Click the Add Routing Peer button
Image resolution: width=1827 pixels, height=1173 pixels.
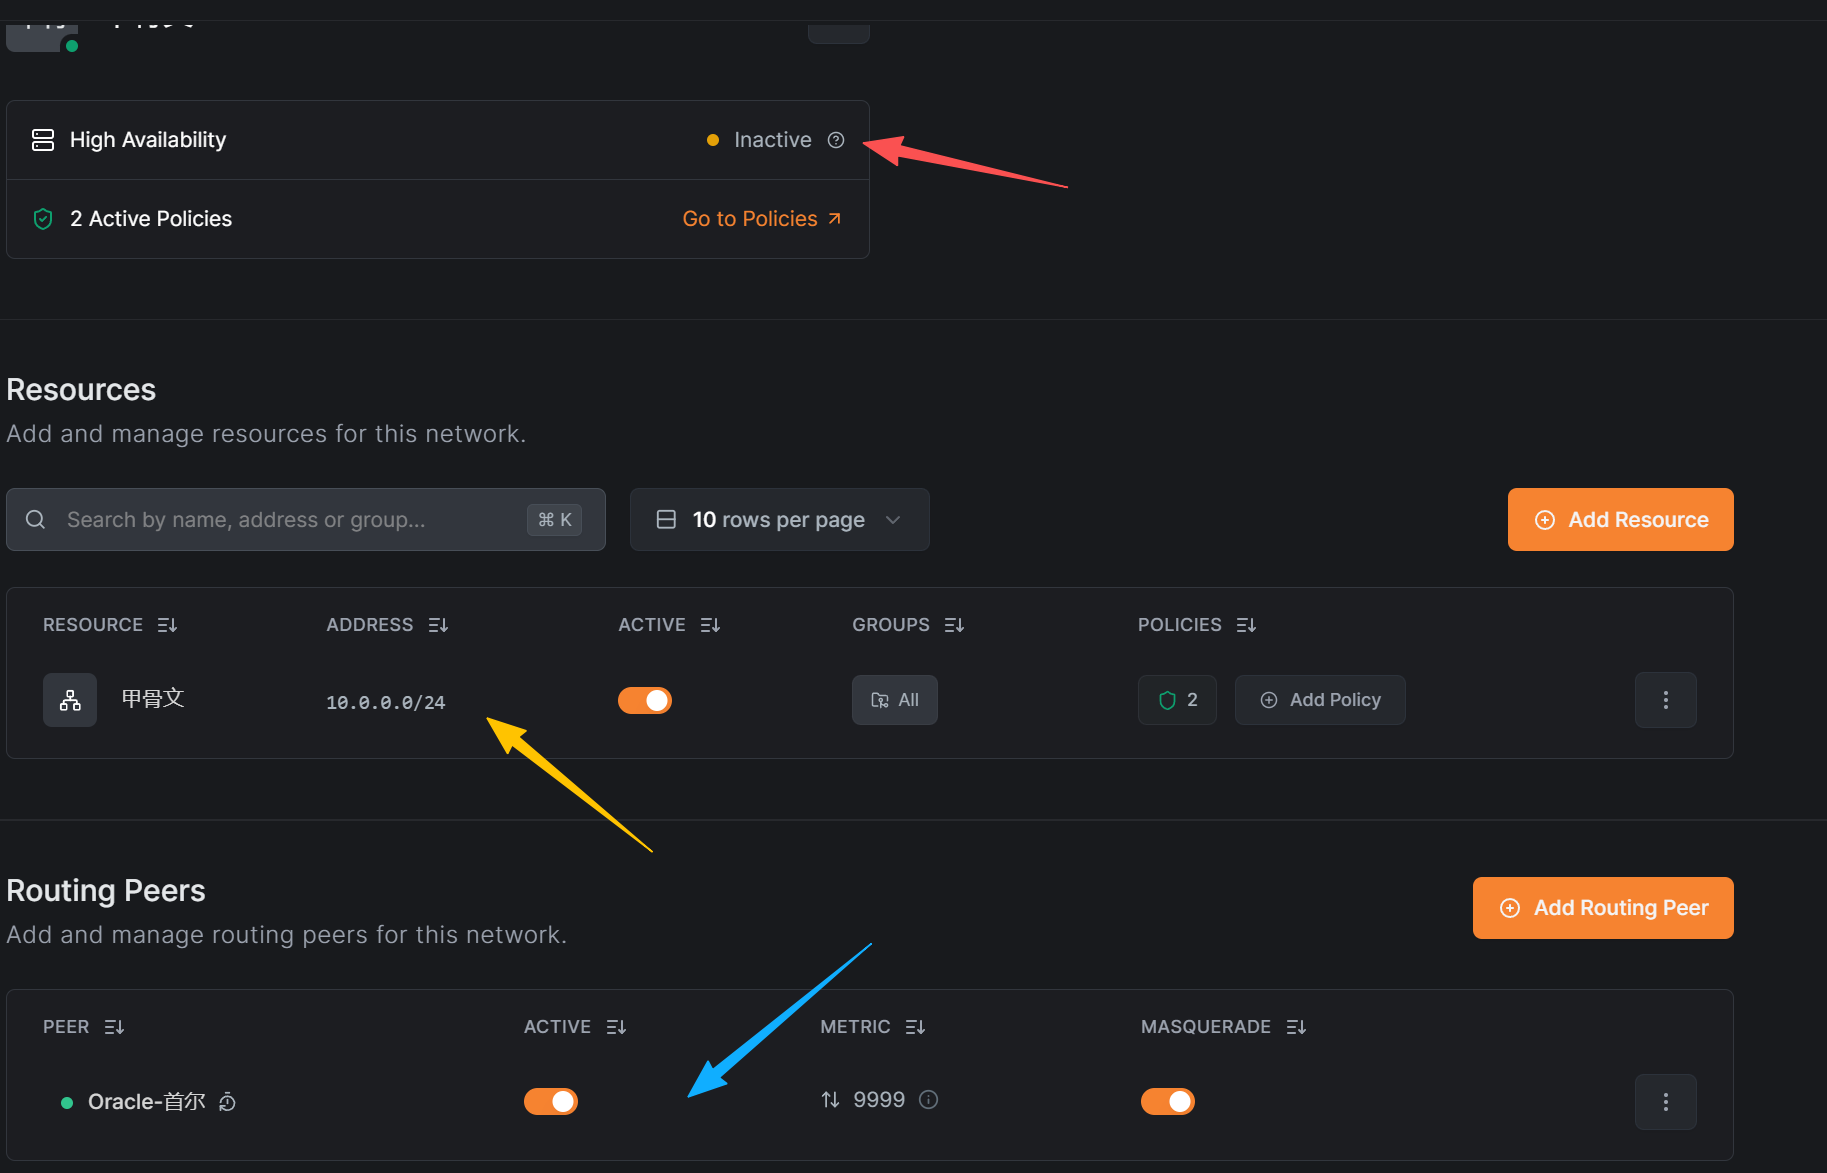tap(1603, 908)
